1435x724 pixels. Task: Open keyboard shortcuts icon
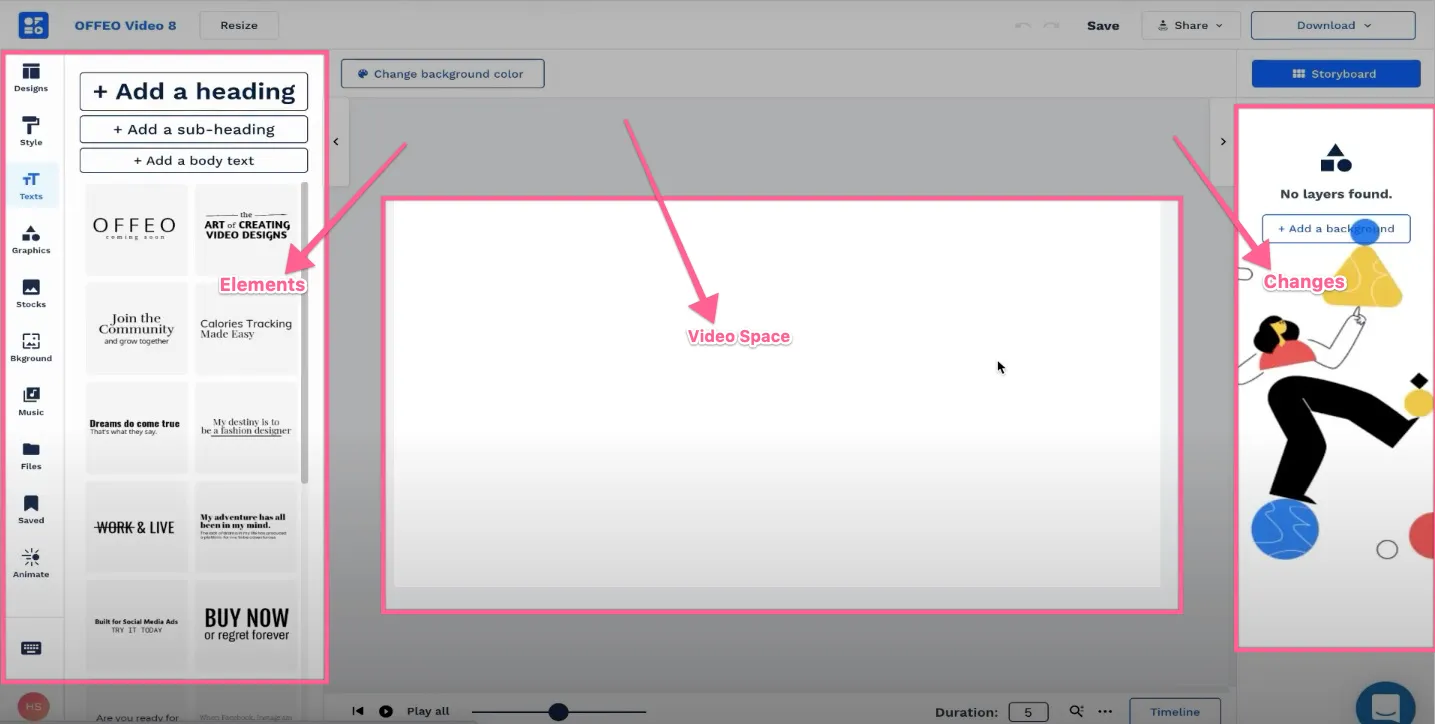pos(31,648)
